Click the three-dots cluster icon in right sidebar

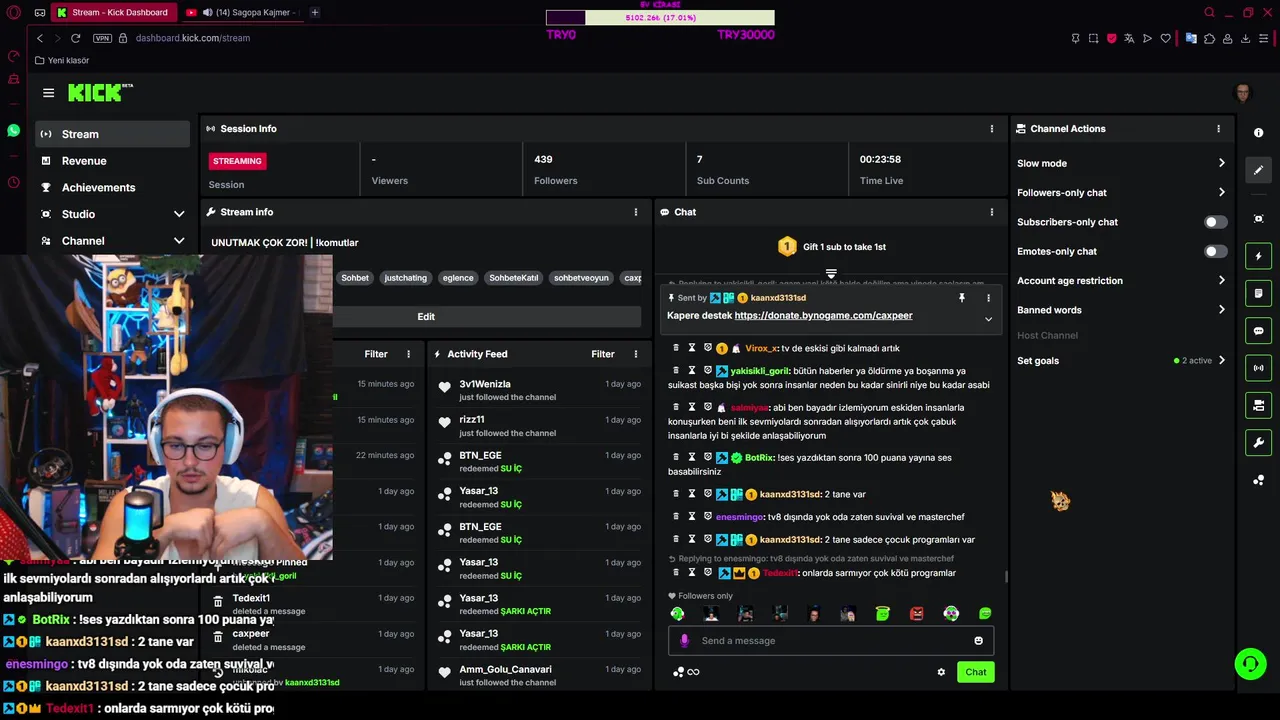coord(1258,480)
